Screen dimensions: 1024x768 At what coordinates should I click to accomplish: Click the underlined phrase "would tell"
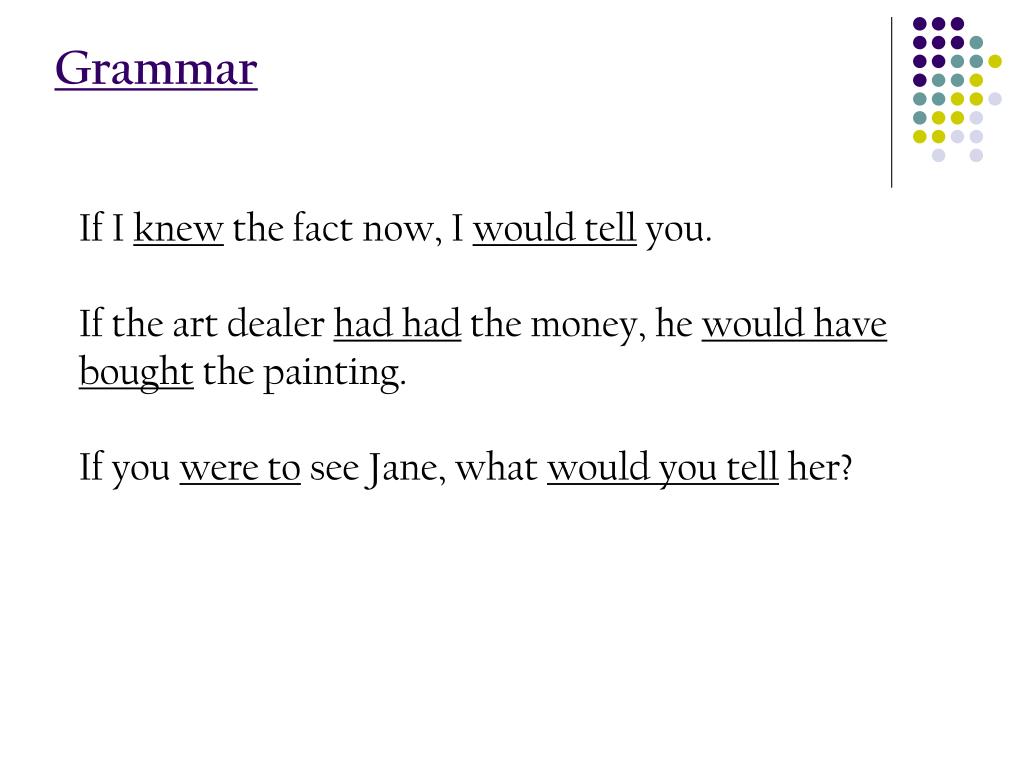click(x=554, y=229)
